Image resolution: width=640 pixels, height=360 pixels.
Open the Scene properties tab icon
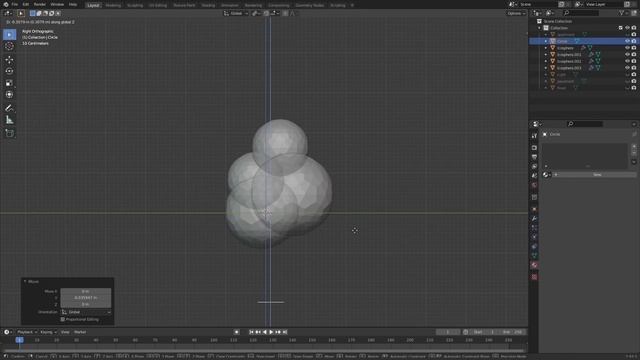534,176
